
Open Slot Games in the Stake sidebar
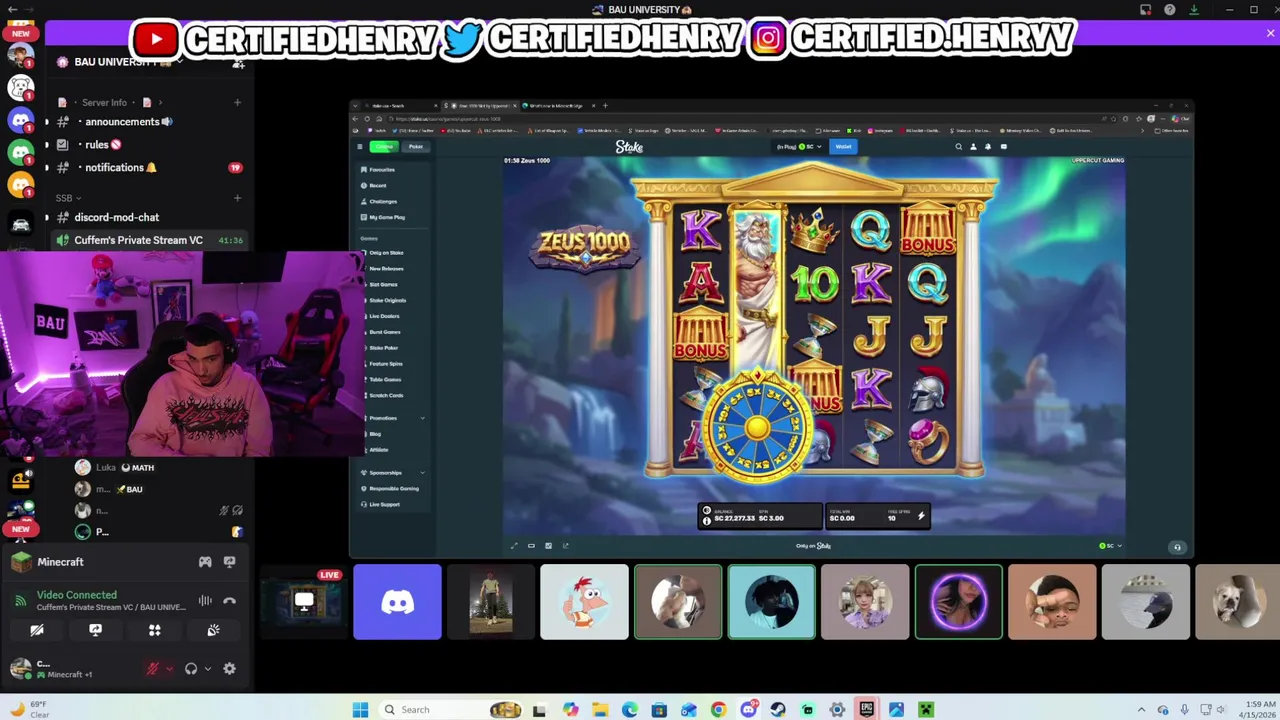pos(383,285)
